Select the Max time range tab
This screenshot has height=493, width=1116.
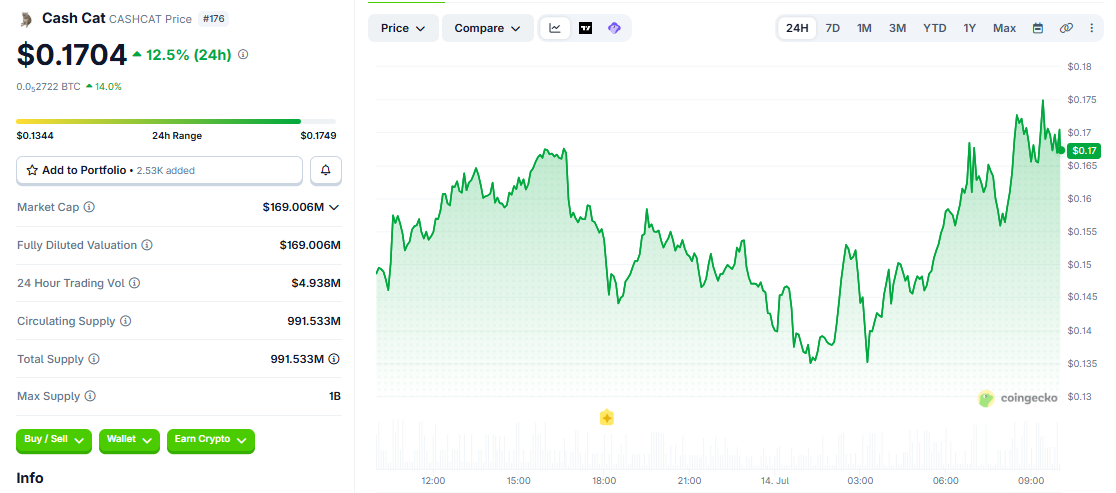pyautogui.click(x=1004, y=28)
